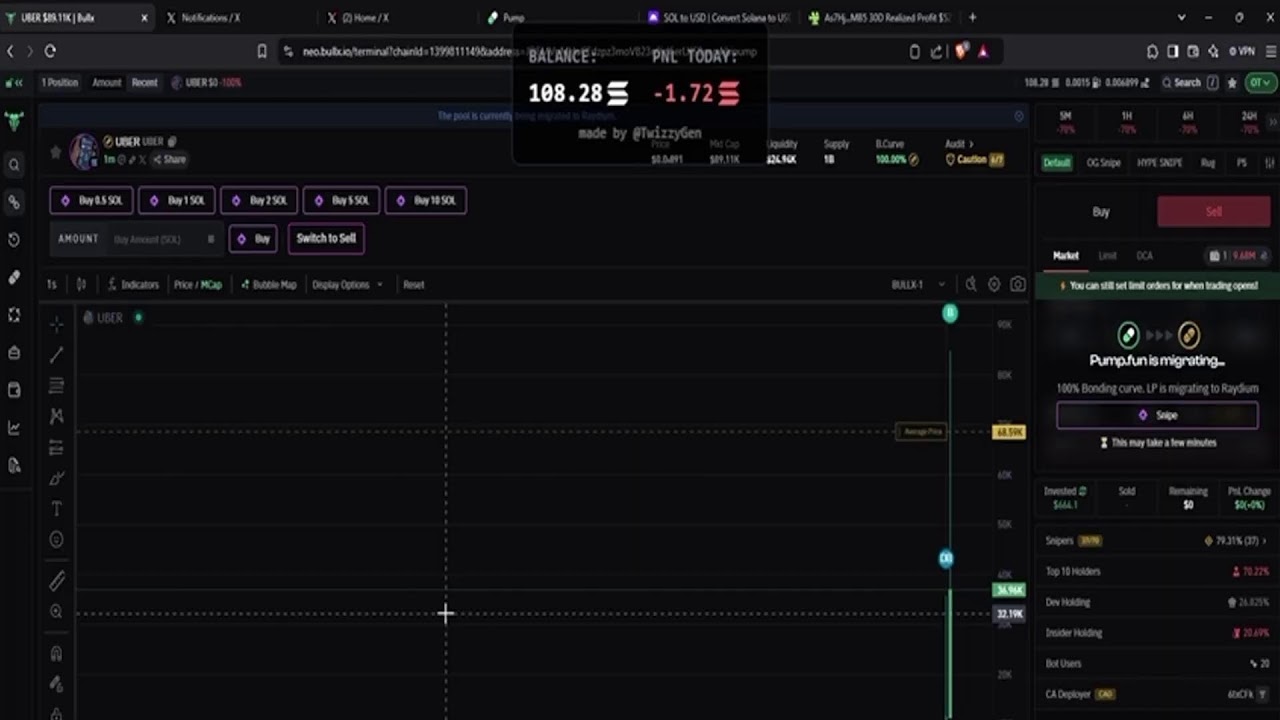
Task: Toggle Price / MCap chart display
Action: (x=197, y=285)
